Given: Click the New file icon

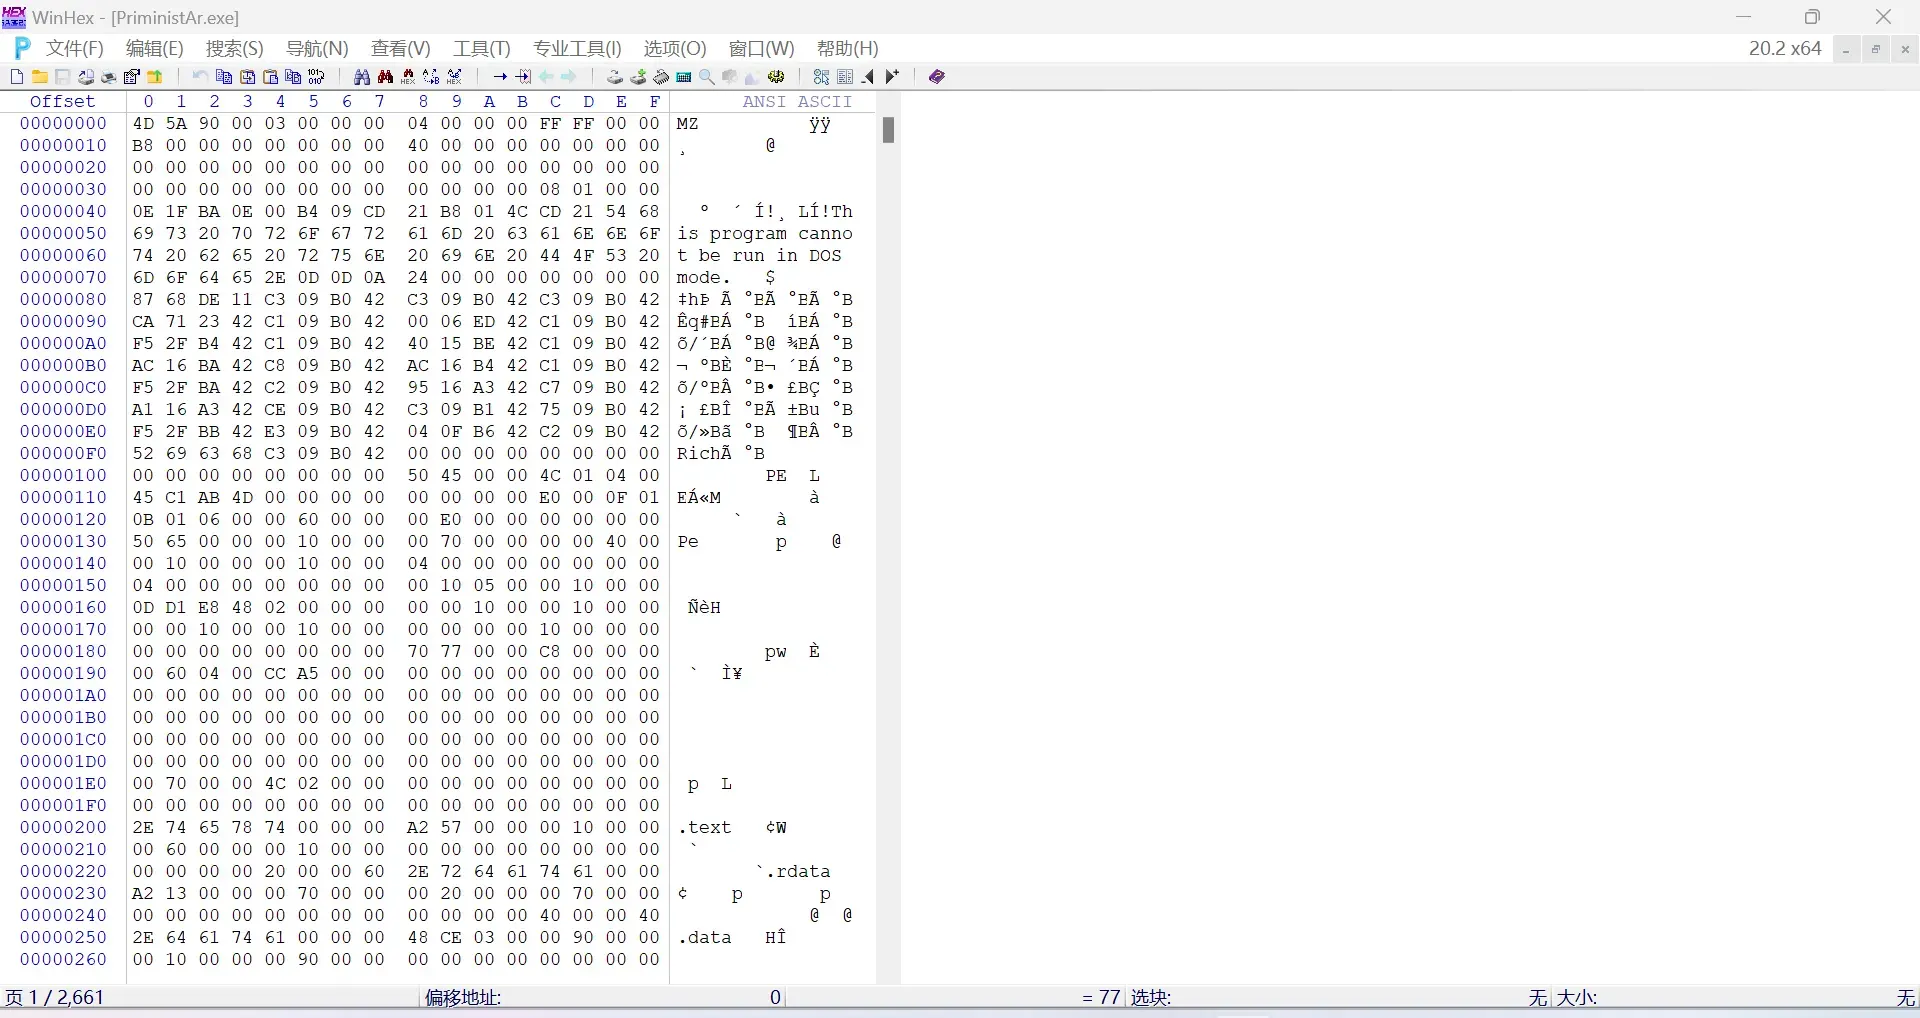Looking at the screenshot, I should pos(17,77).
